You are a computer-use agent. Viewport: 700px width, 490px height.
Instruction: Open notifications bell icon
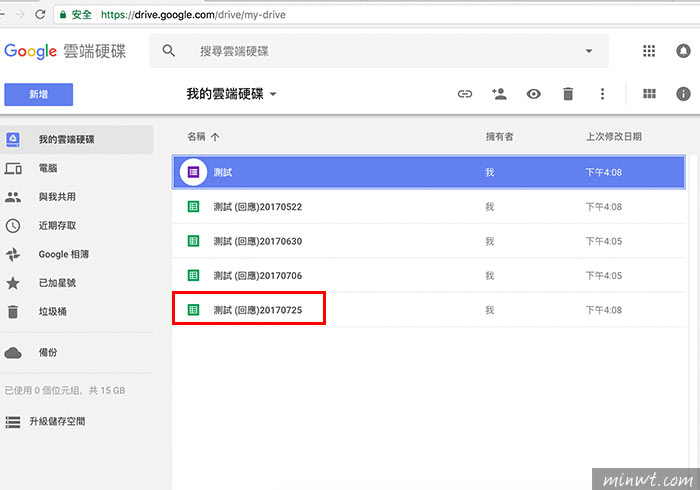coord(683,51)
